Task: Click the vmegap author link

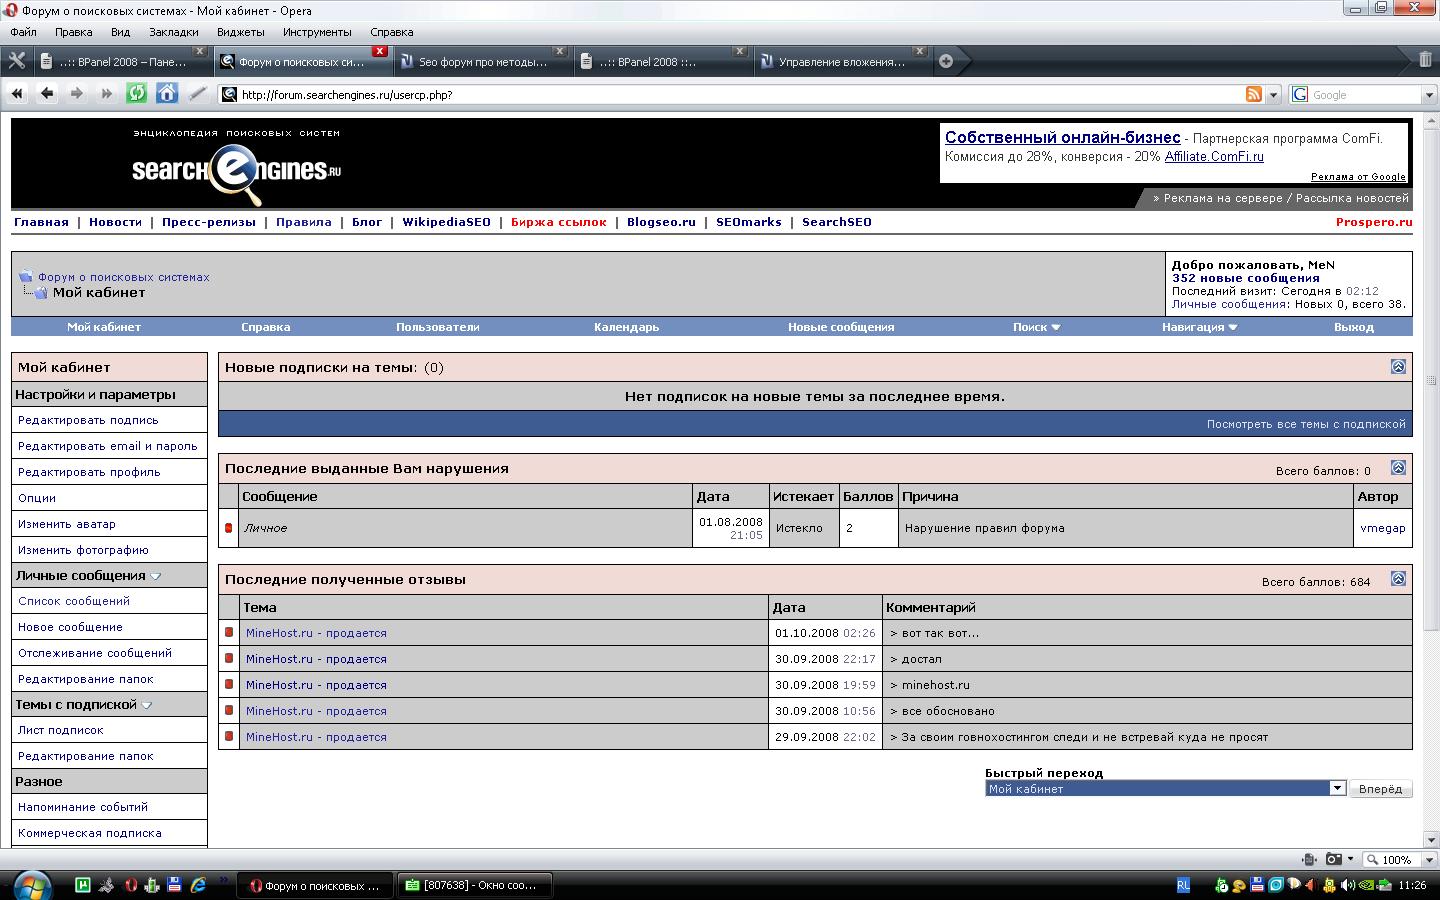Action: point(1383,528)
